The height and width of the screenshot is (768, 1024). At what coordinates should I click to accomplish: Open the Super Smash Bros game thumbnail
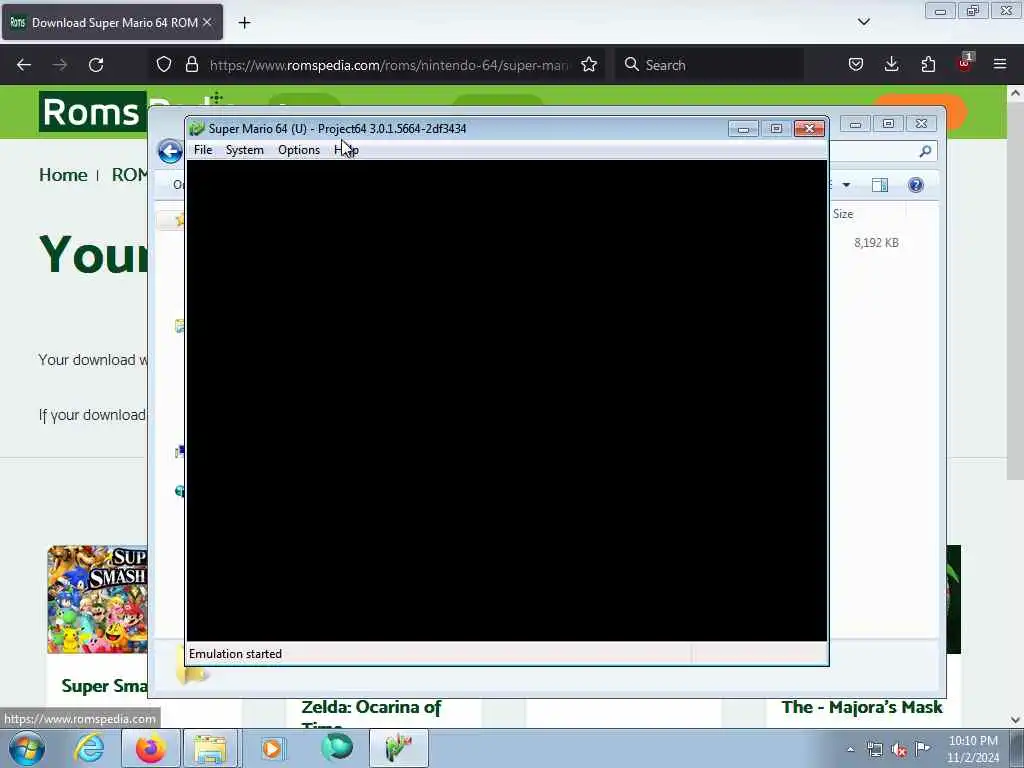pos(97,599)
